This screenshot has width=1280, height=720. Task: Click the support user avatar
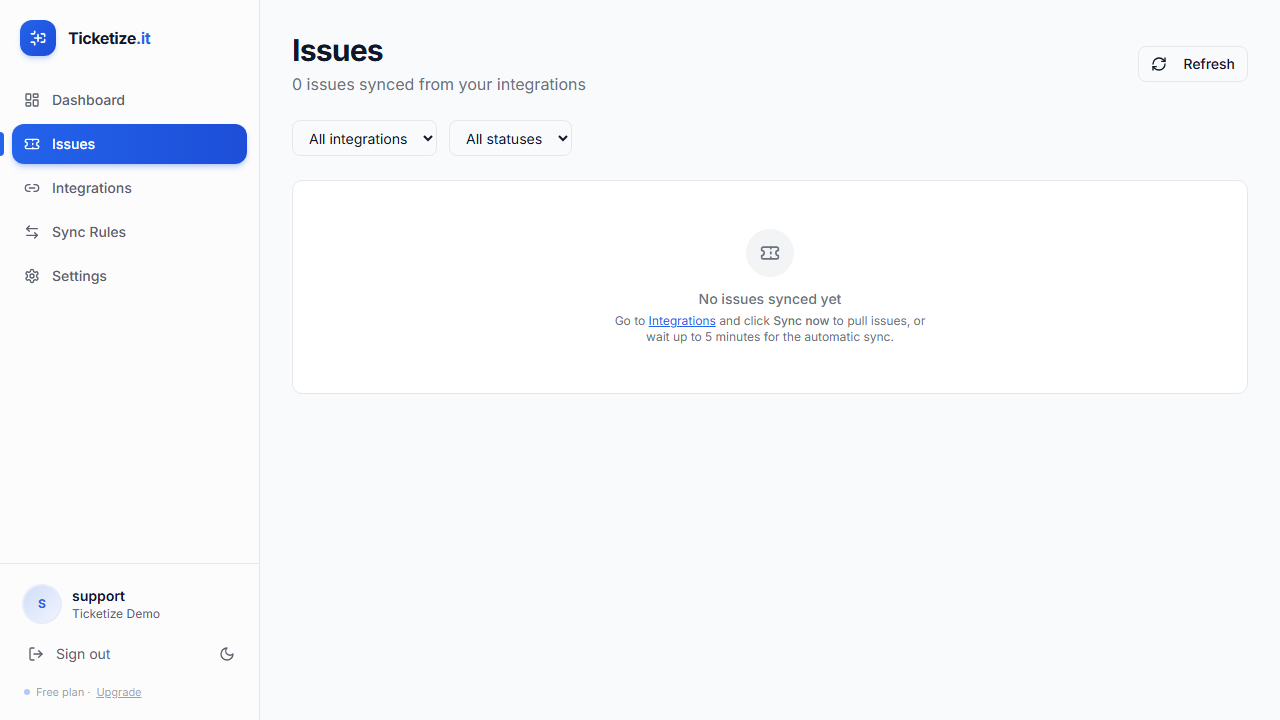pos(42,604)
